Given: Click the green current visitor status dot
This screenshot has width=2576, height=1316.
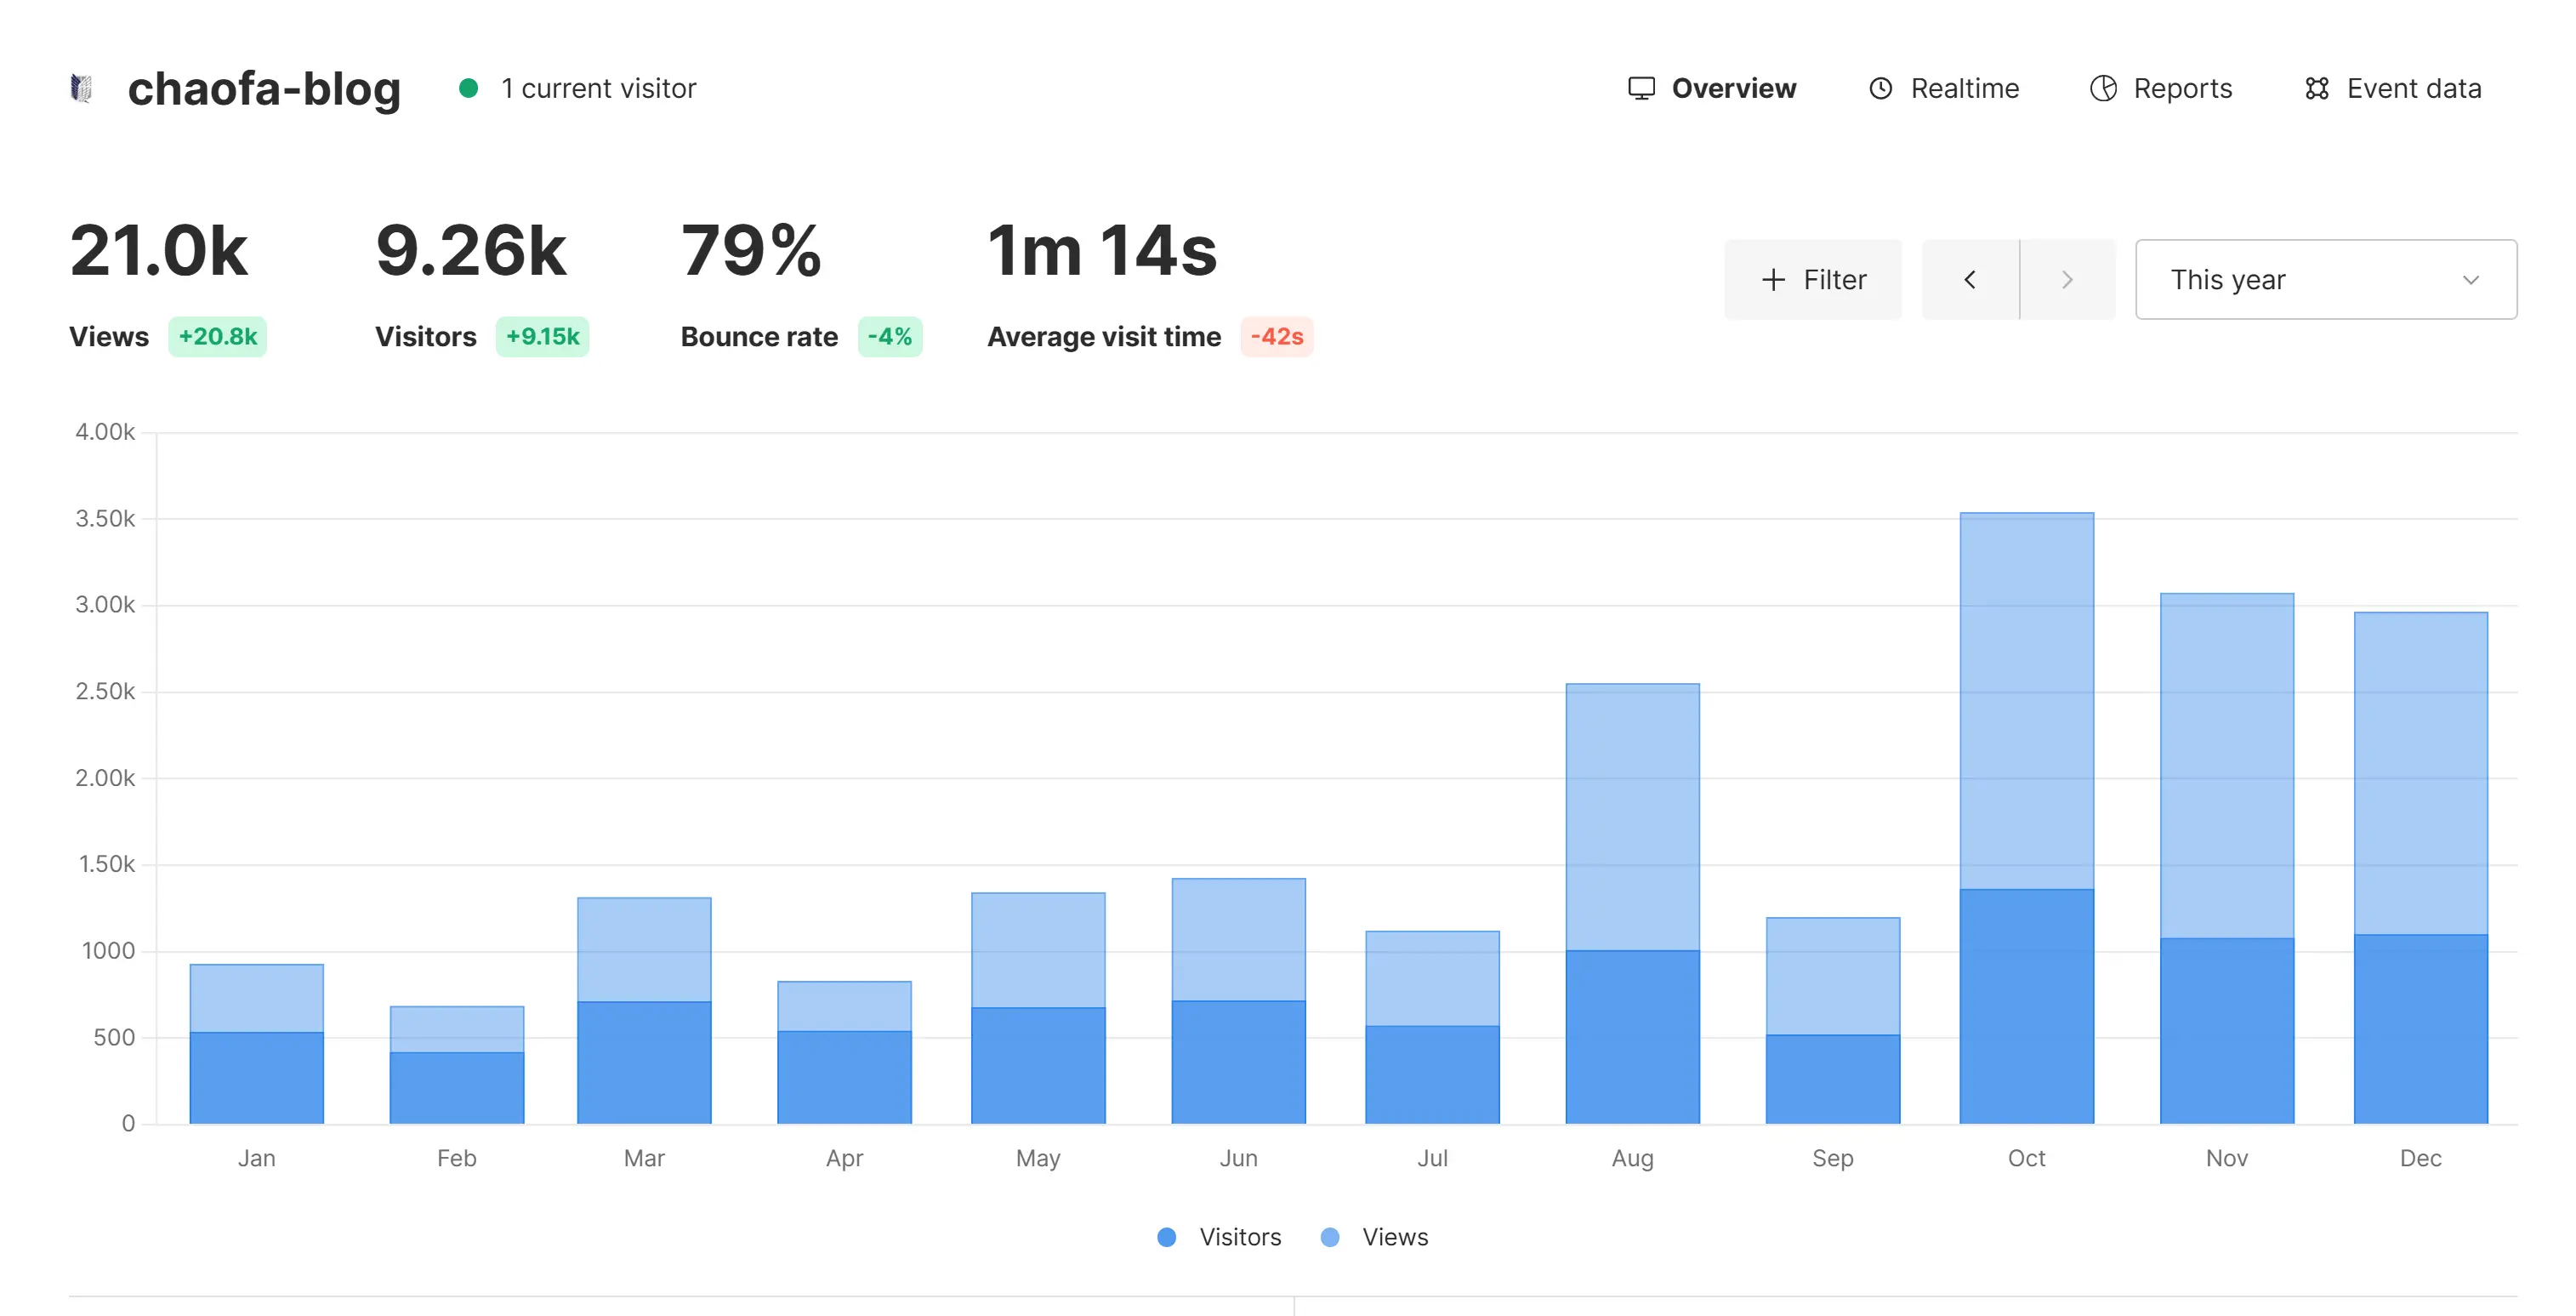Looking at the screenshot, I should click(468, 88).
